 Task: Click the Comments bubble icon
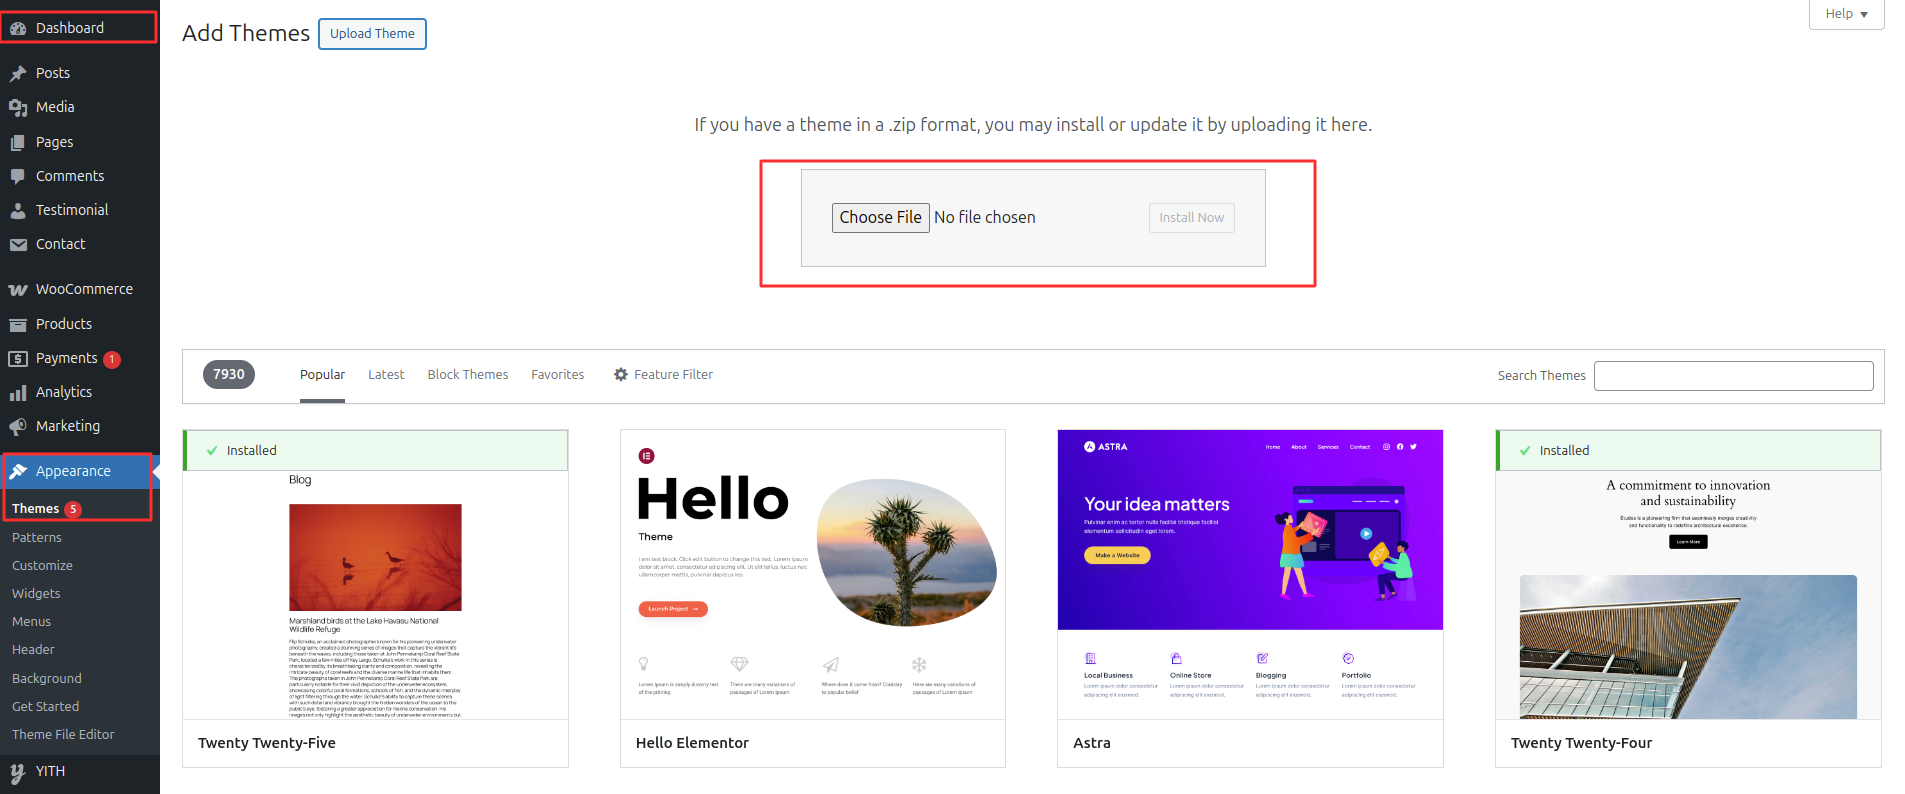click(x=20, y=176)
